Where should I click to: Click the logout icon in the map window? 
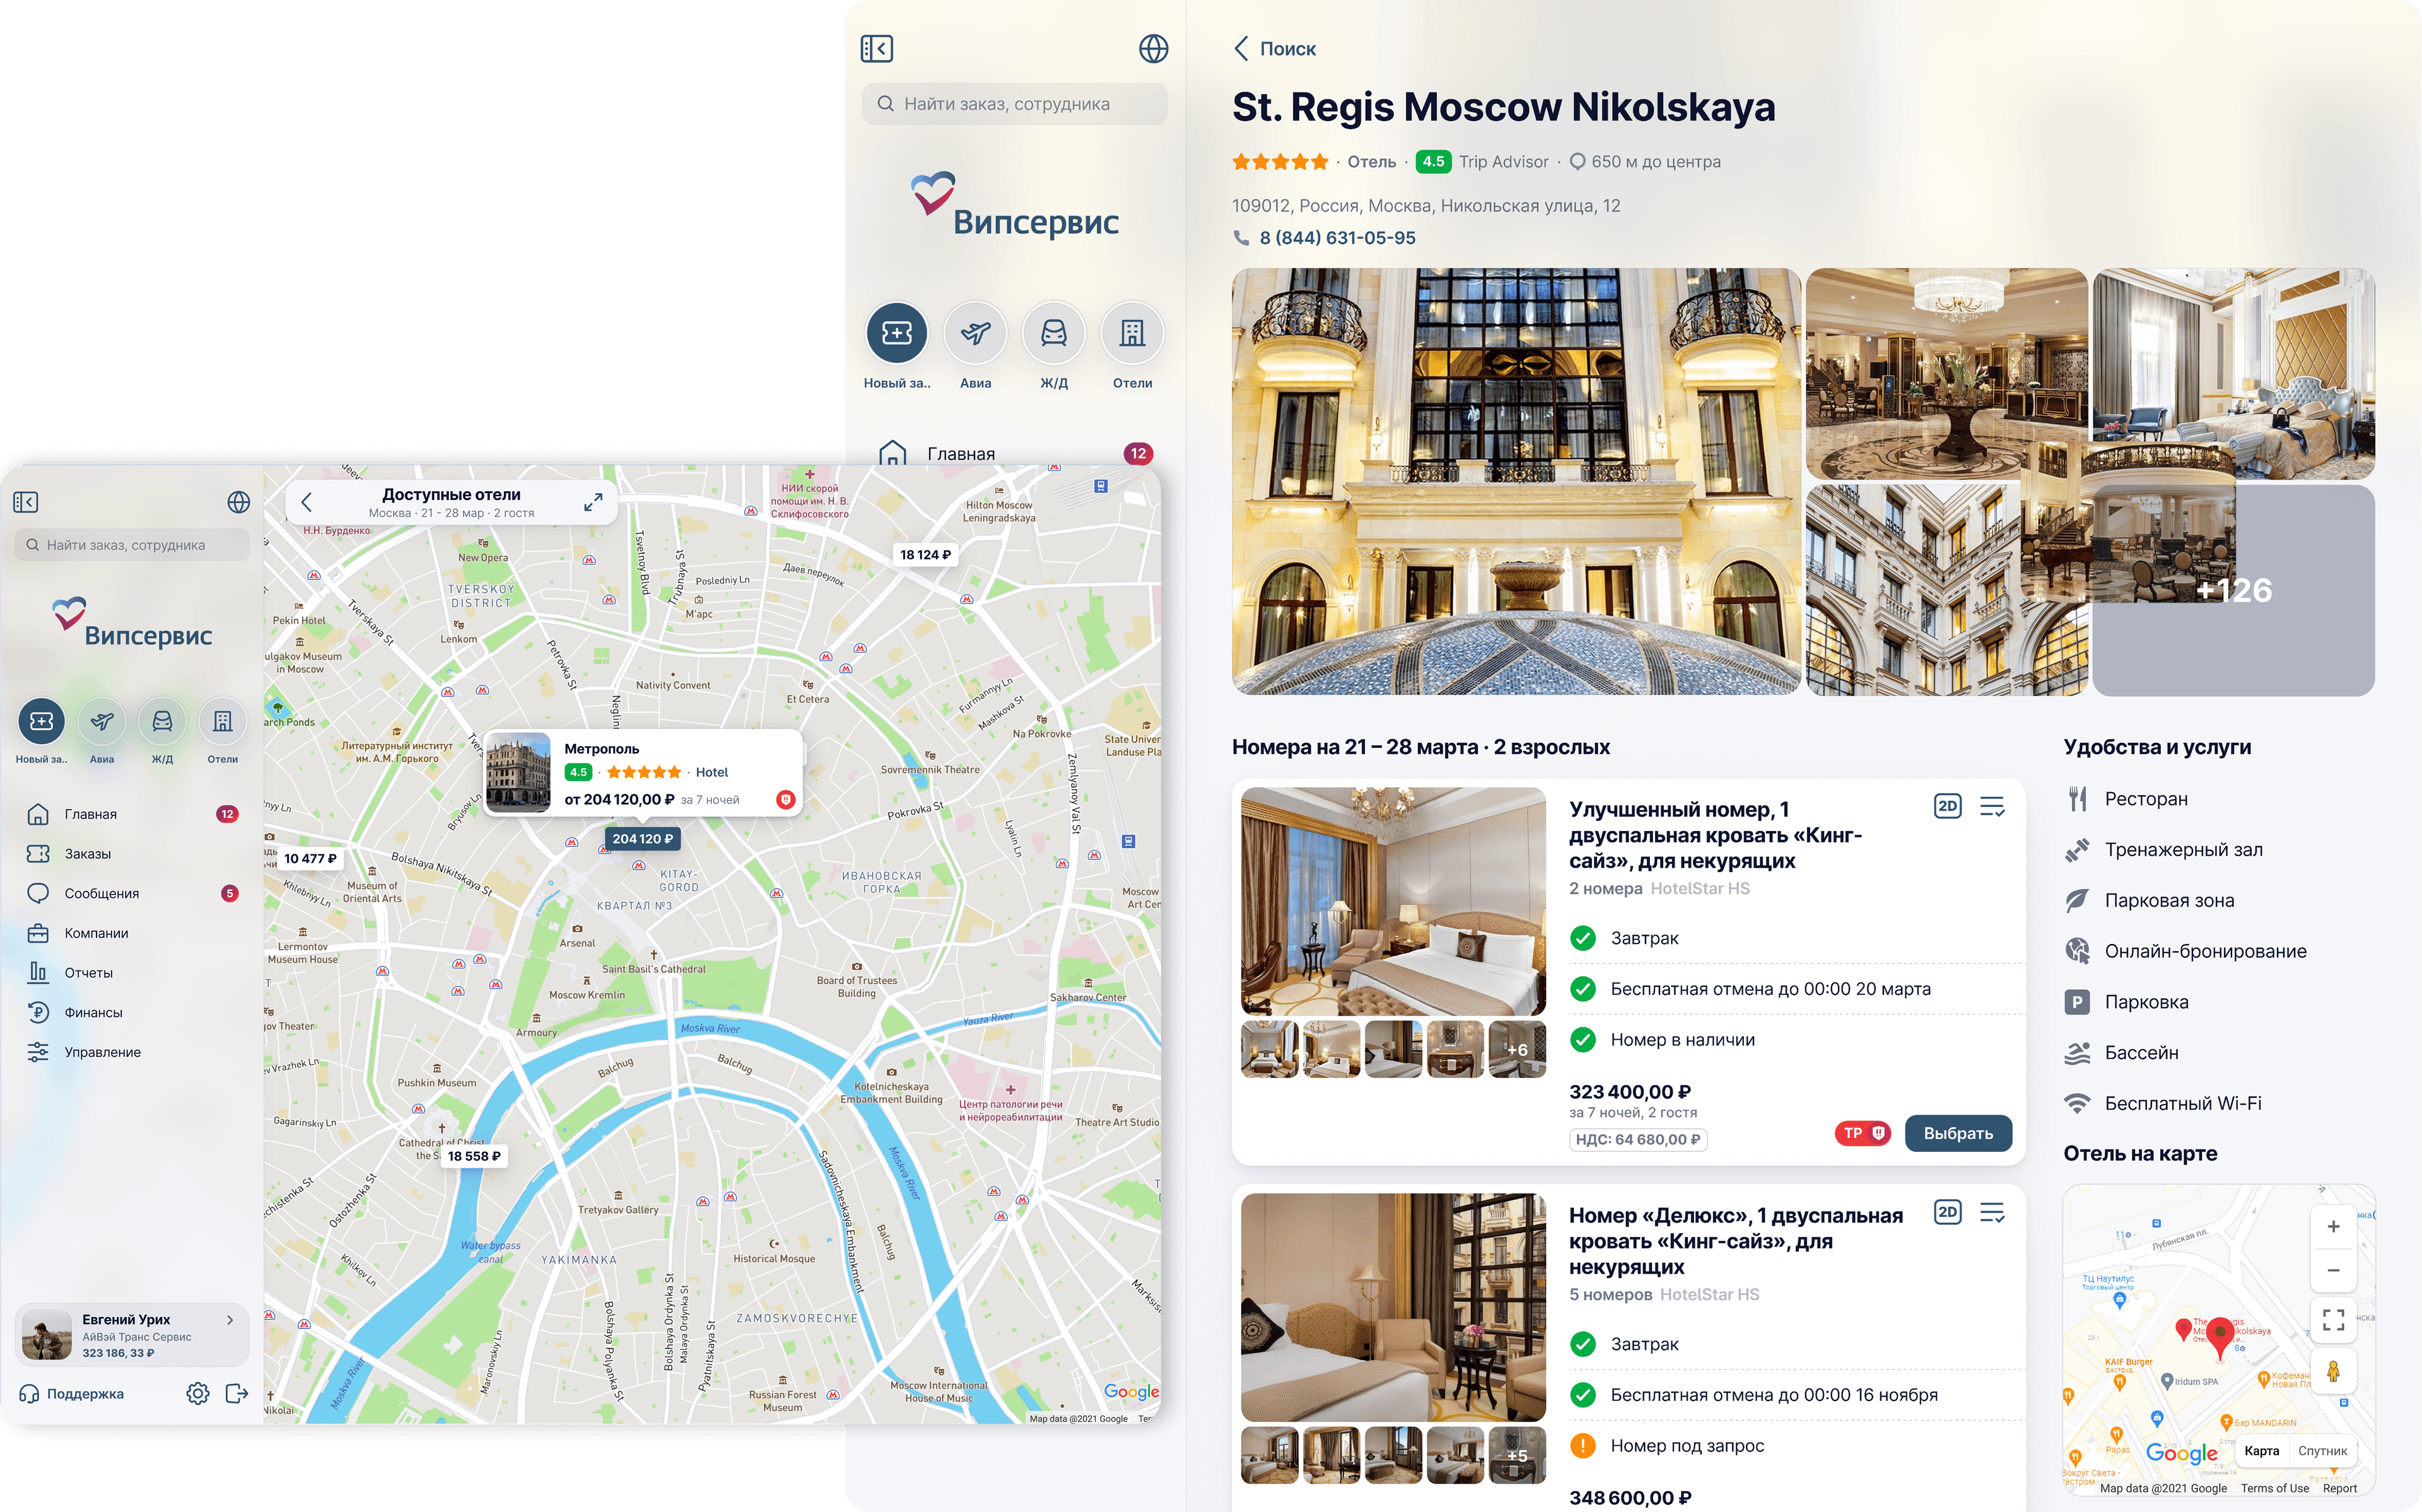[237, 1393]
